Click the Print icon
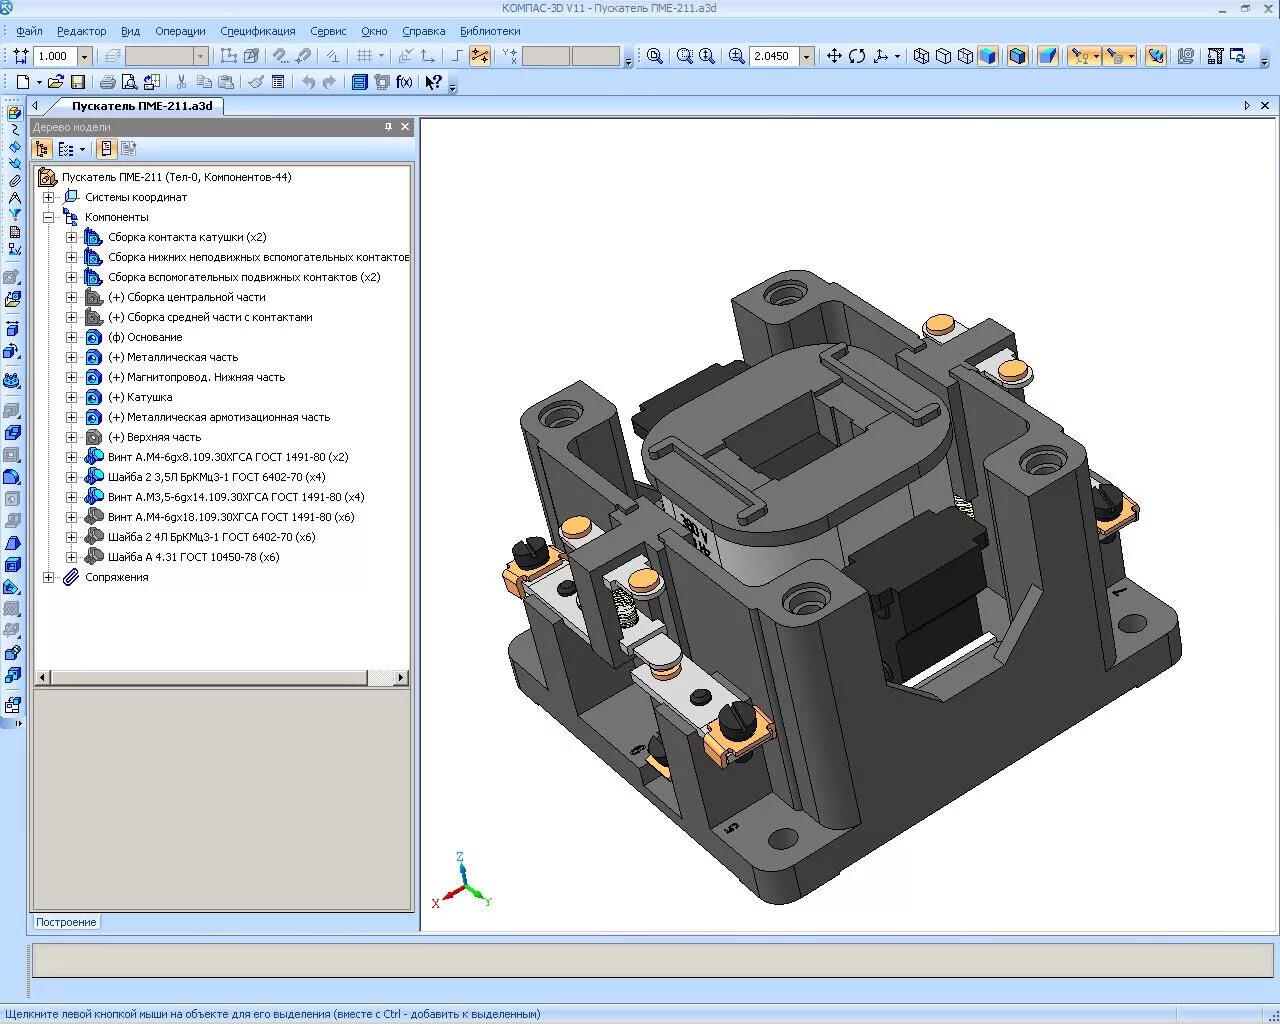This screenshot has height=1024, width=1280. click(108, 82)
